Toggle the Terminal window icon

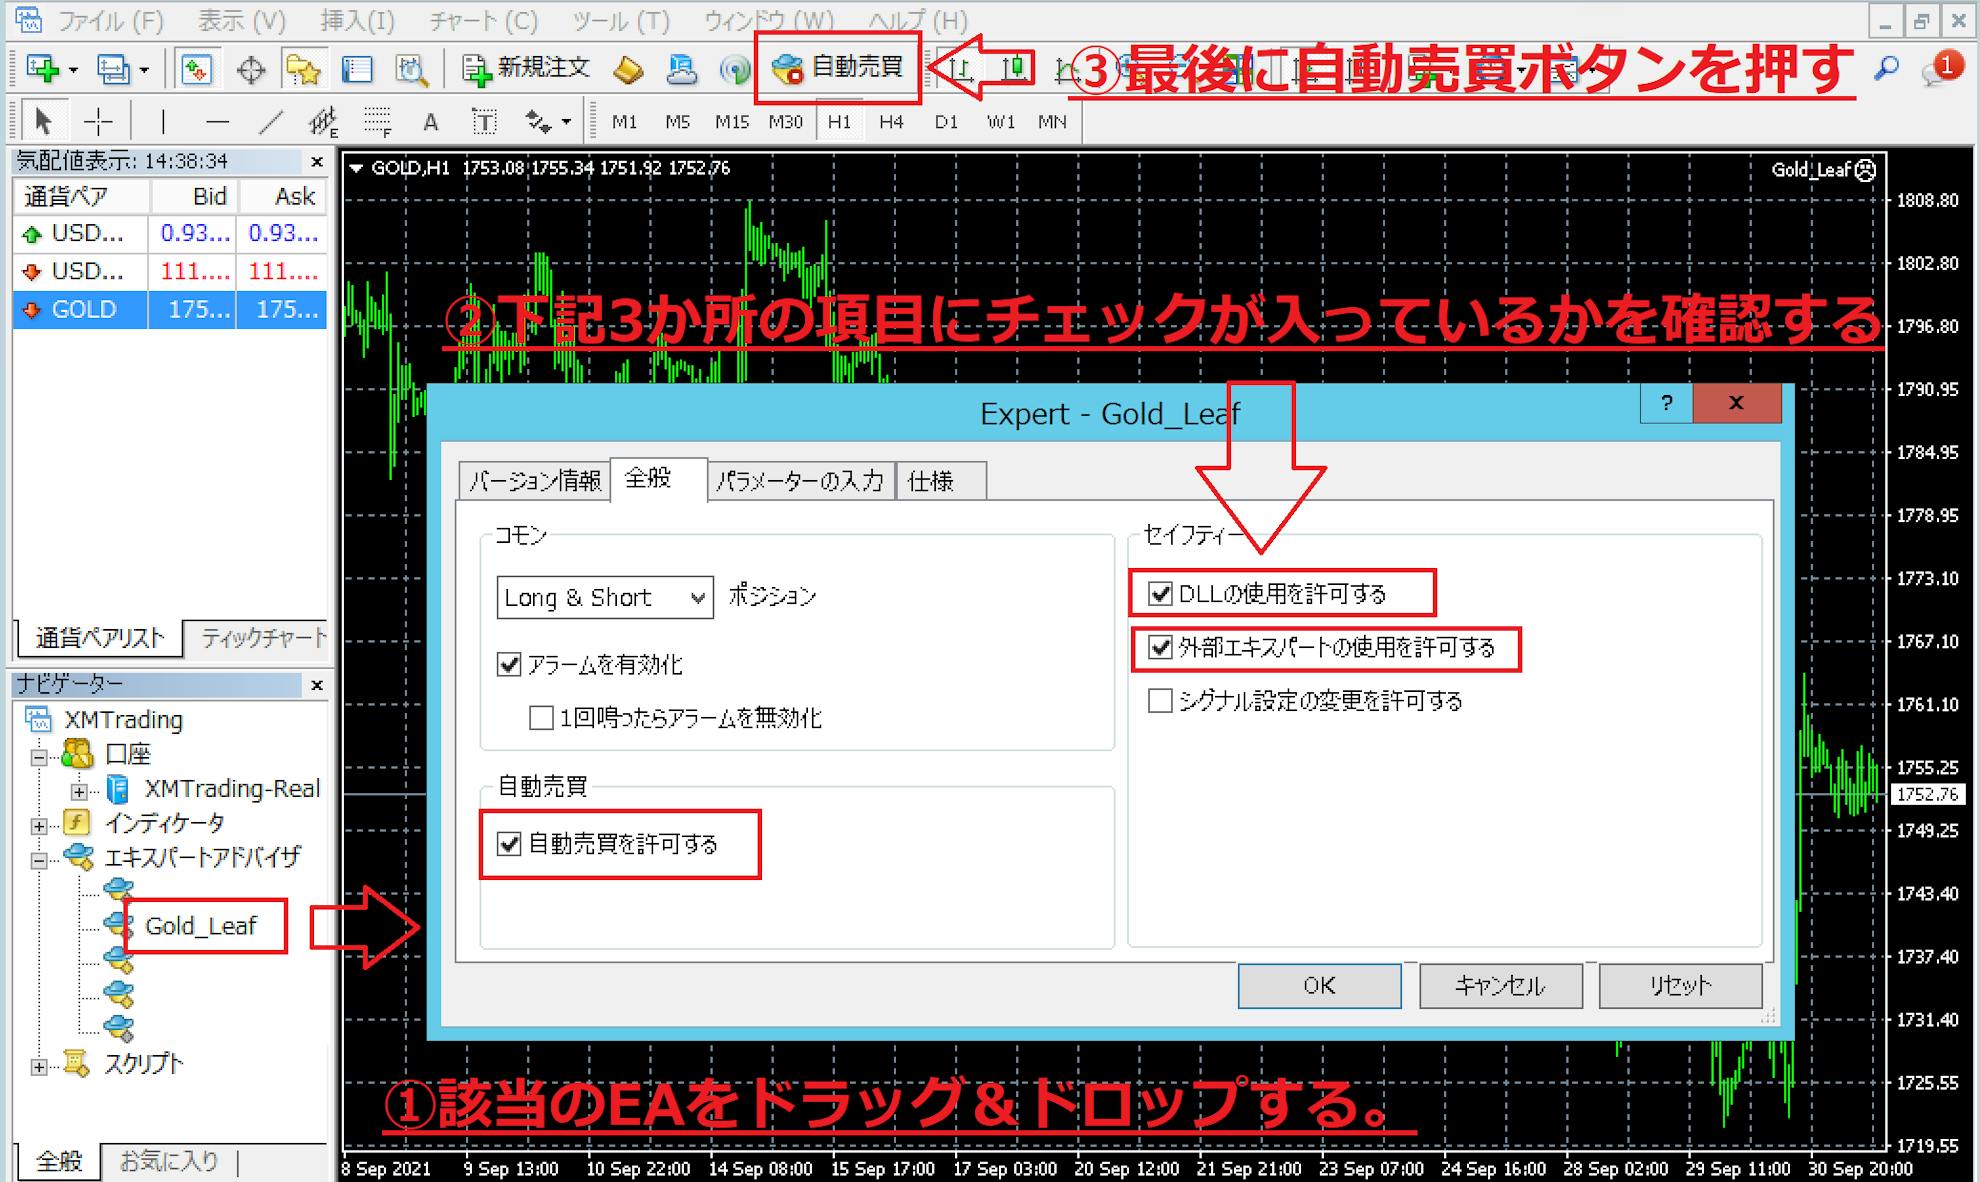click(357, 69)
